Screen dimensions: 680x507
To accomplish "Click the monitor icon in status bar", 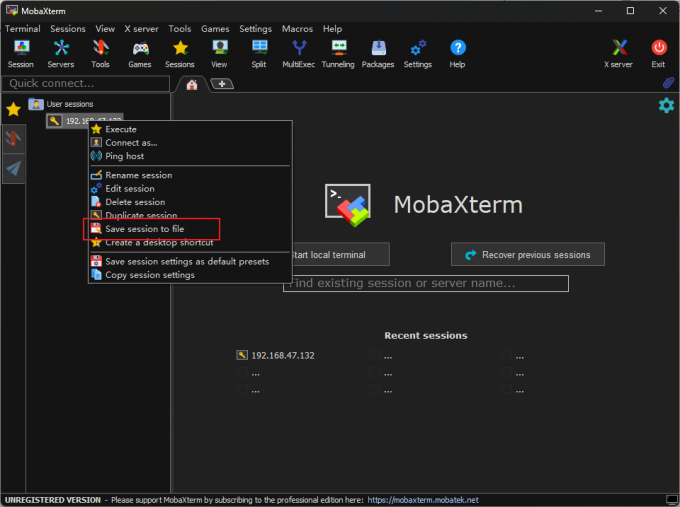I will (x=671, y=500).
